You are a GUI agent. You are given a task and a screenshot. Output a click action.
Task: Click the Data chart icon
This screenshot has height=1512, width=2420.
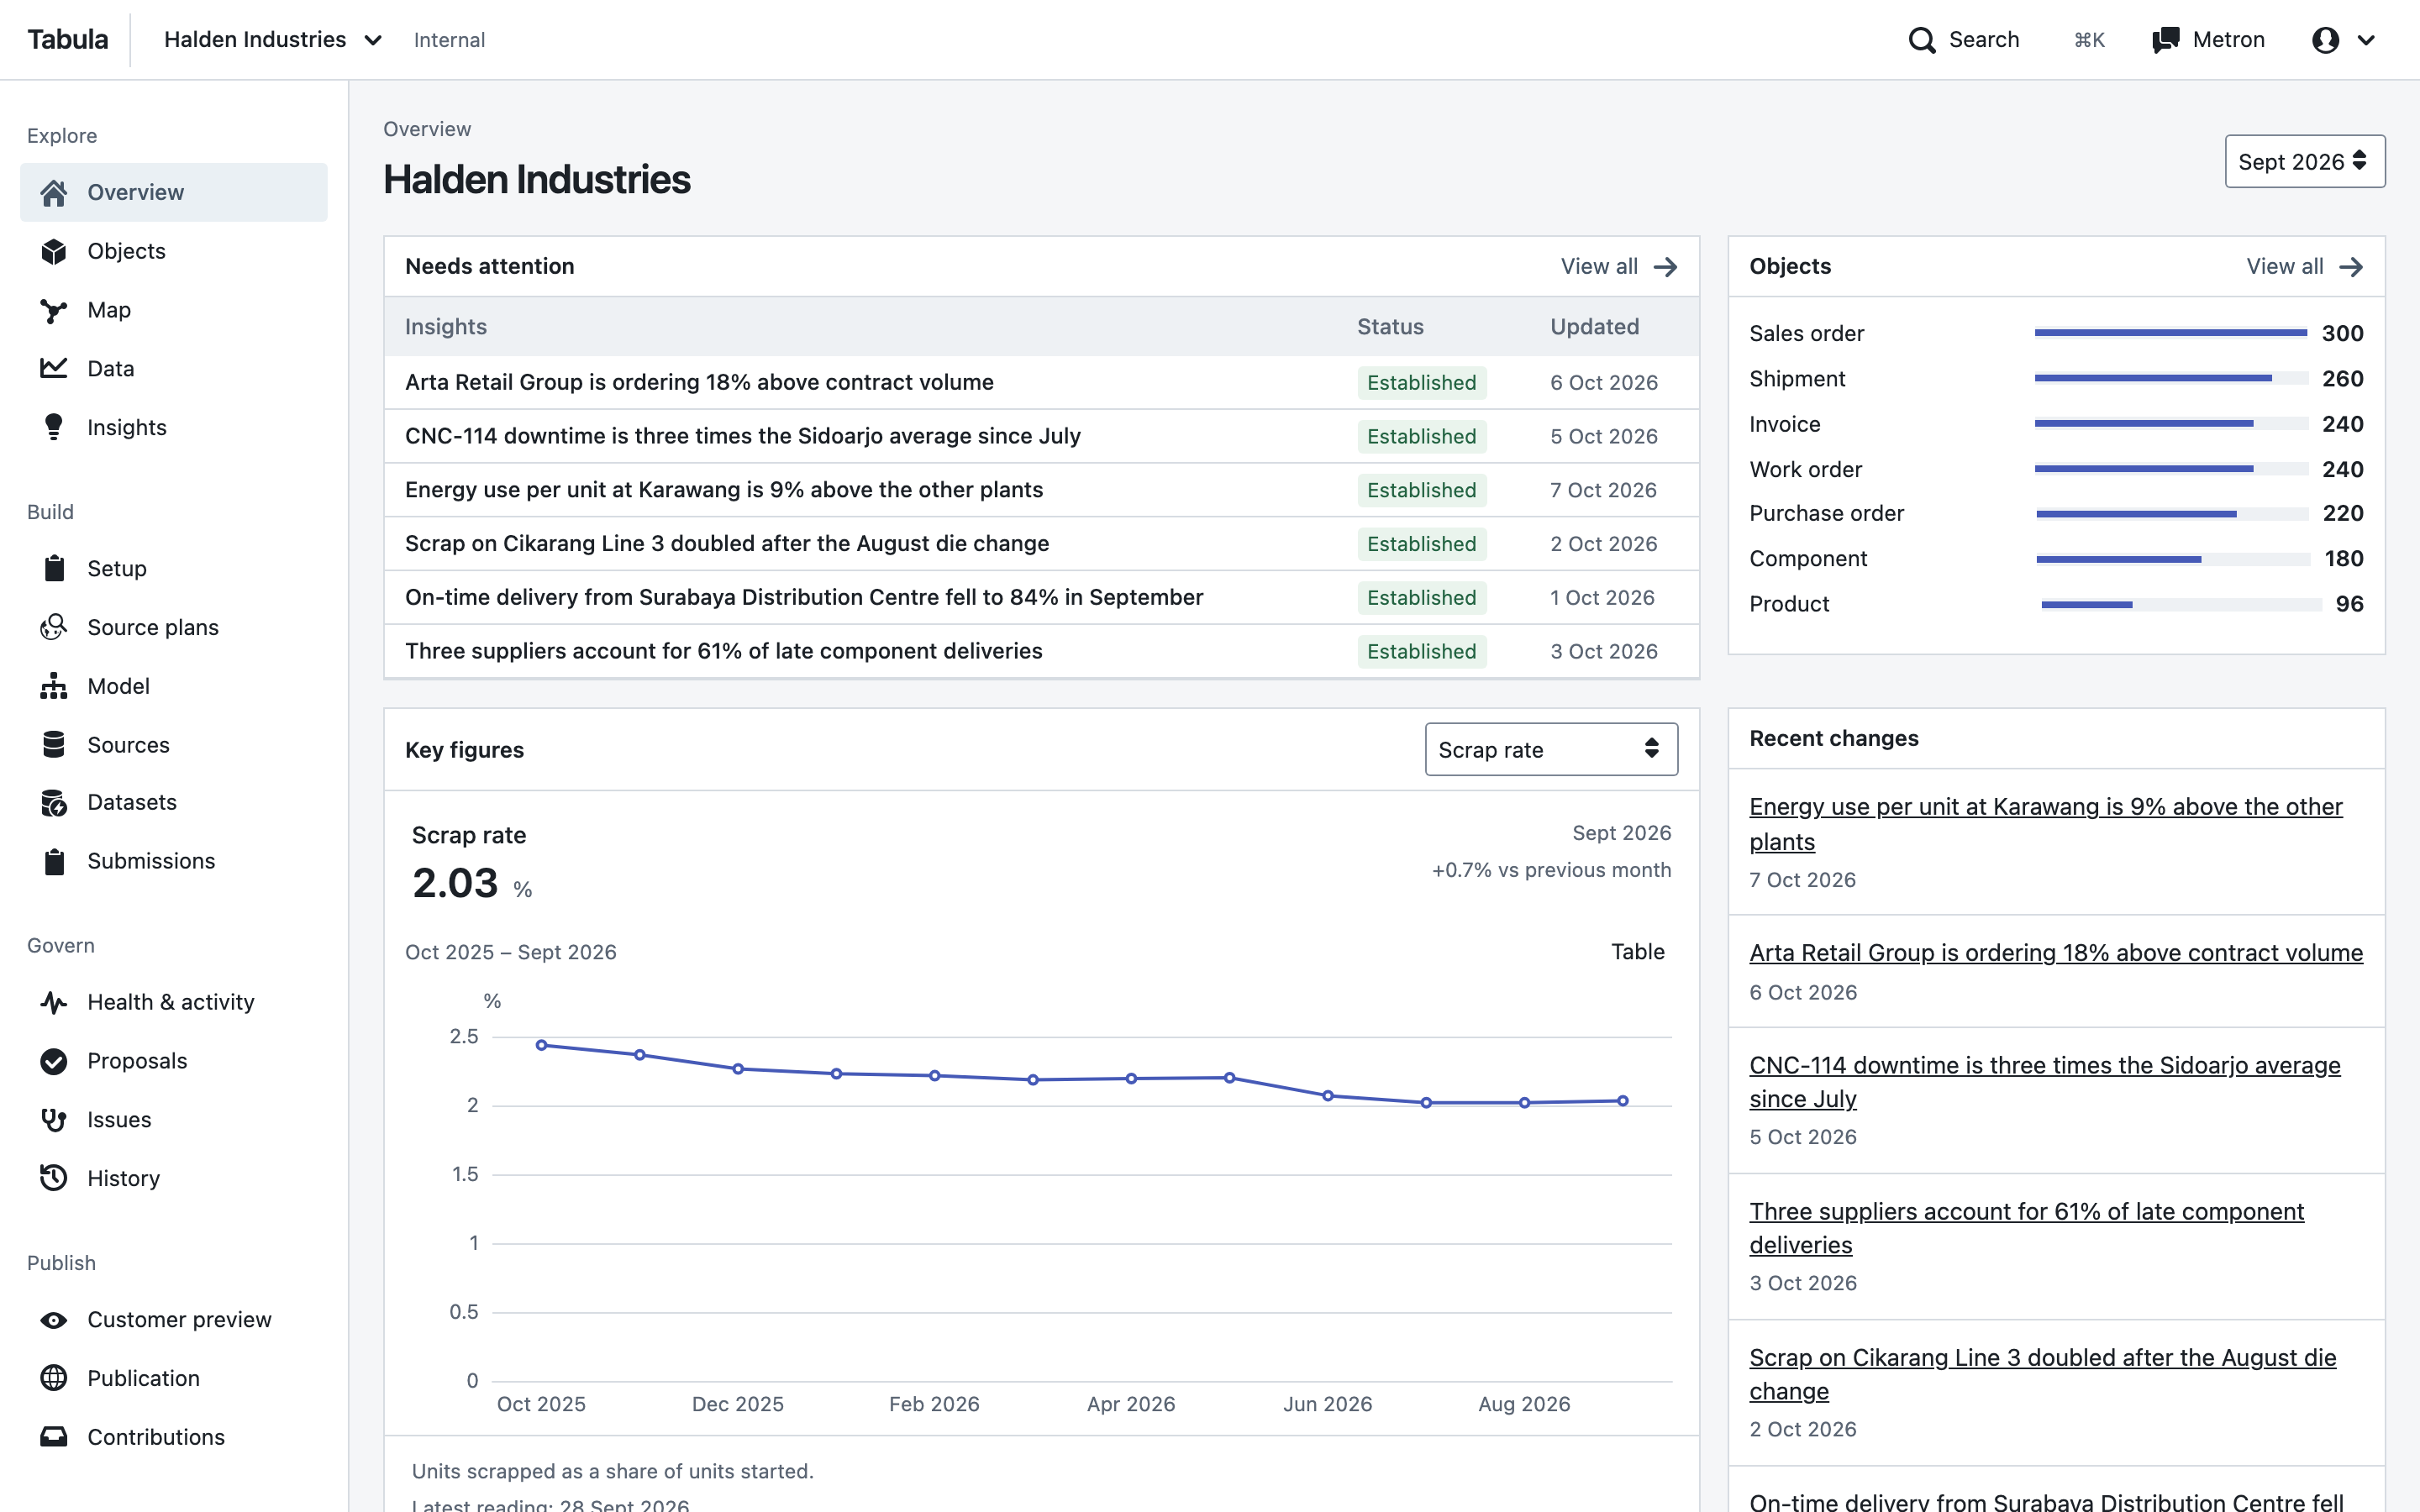click(54, 368)
